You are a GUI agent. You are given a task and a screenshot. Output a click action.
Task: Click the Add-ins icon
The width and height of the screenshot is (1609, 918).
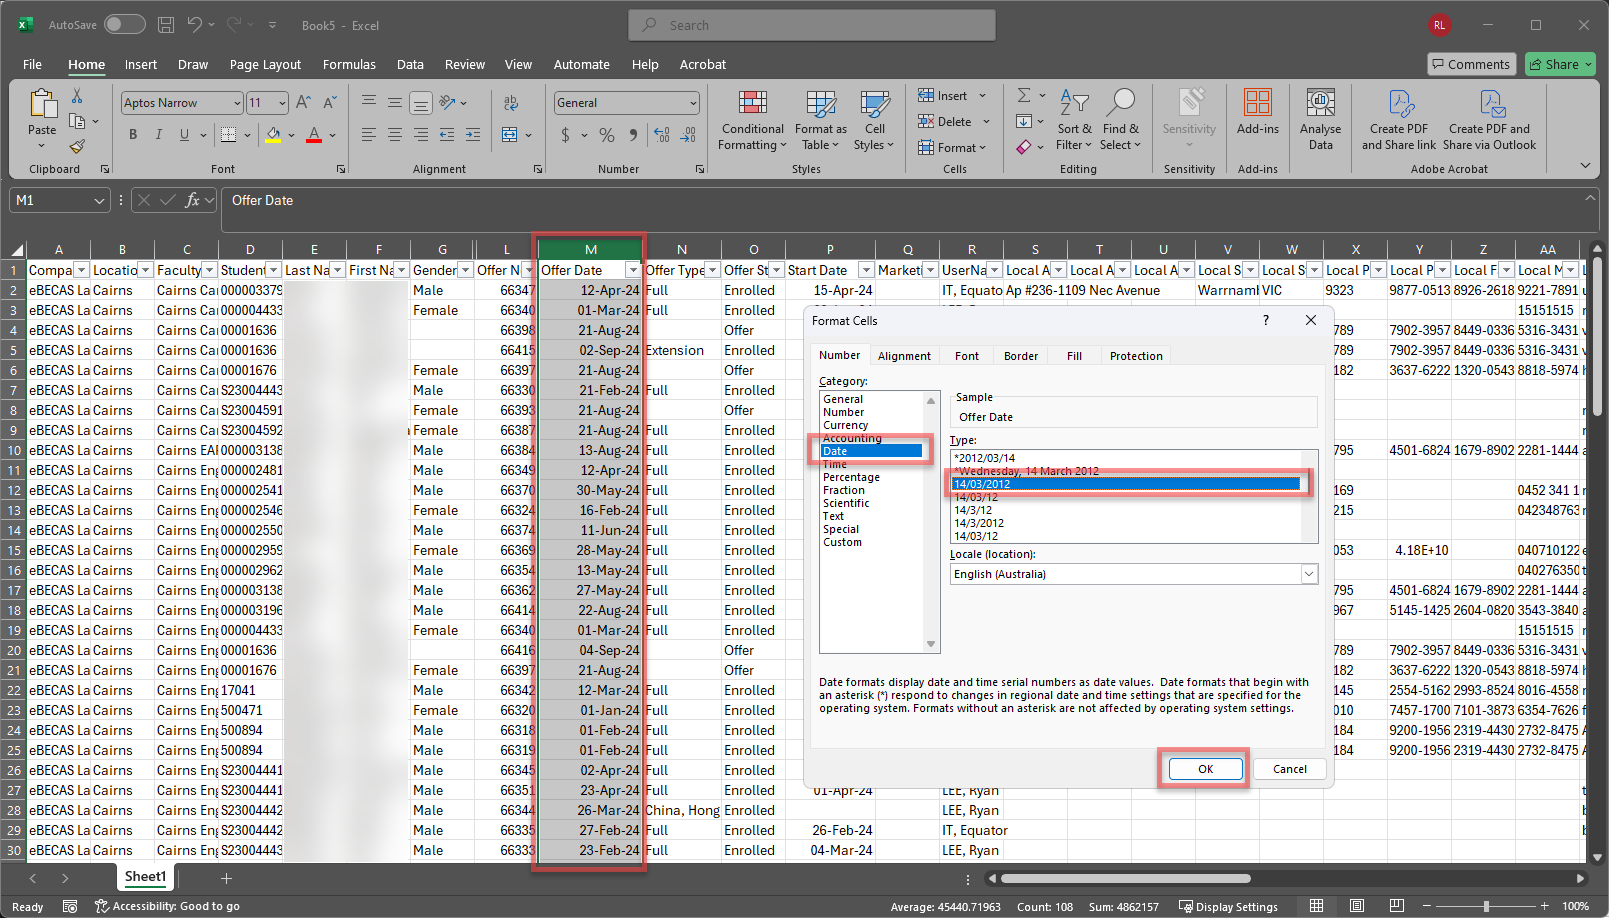tap(1257, 103)
